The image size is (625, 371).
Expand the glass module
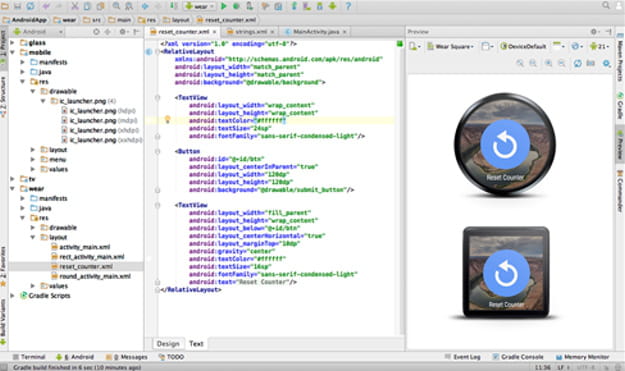tap(12, 42)
